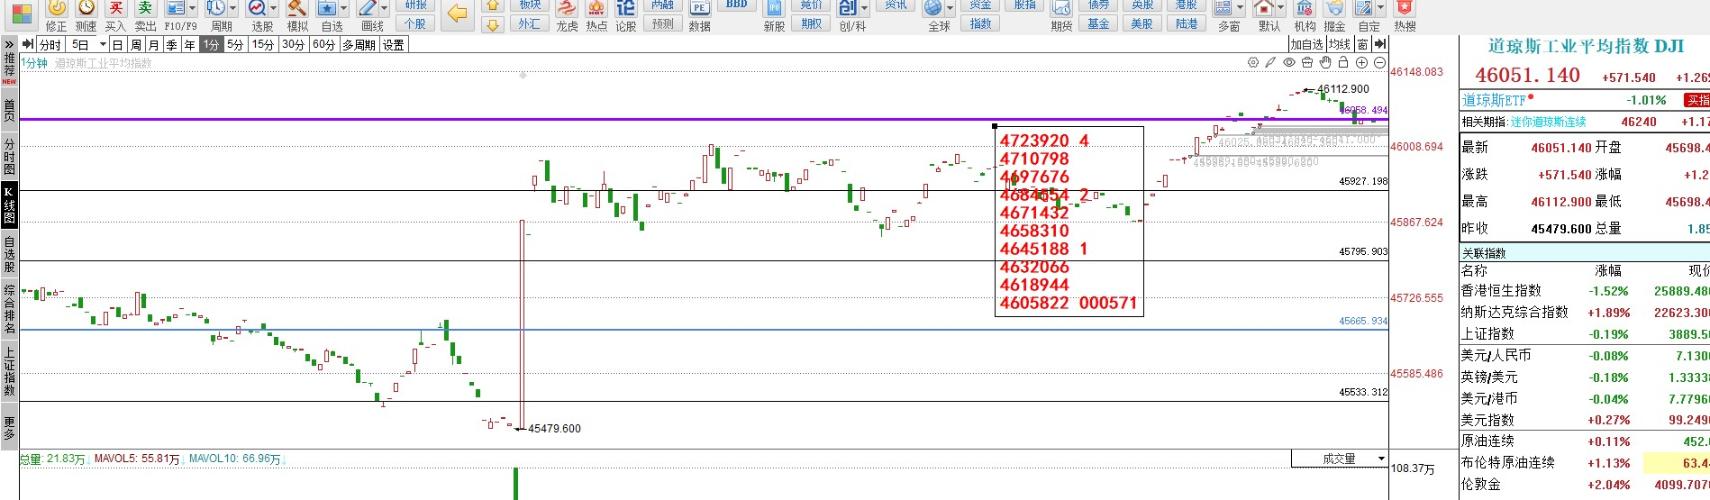Viewport: 1710px width, 500px height.
Task: Click the zoom-in plus icon on chart
Action: [1361, 63]
